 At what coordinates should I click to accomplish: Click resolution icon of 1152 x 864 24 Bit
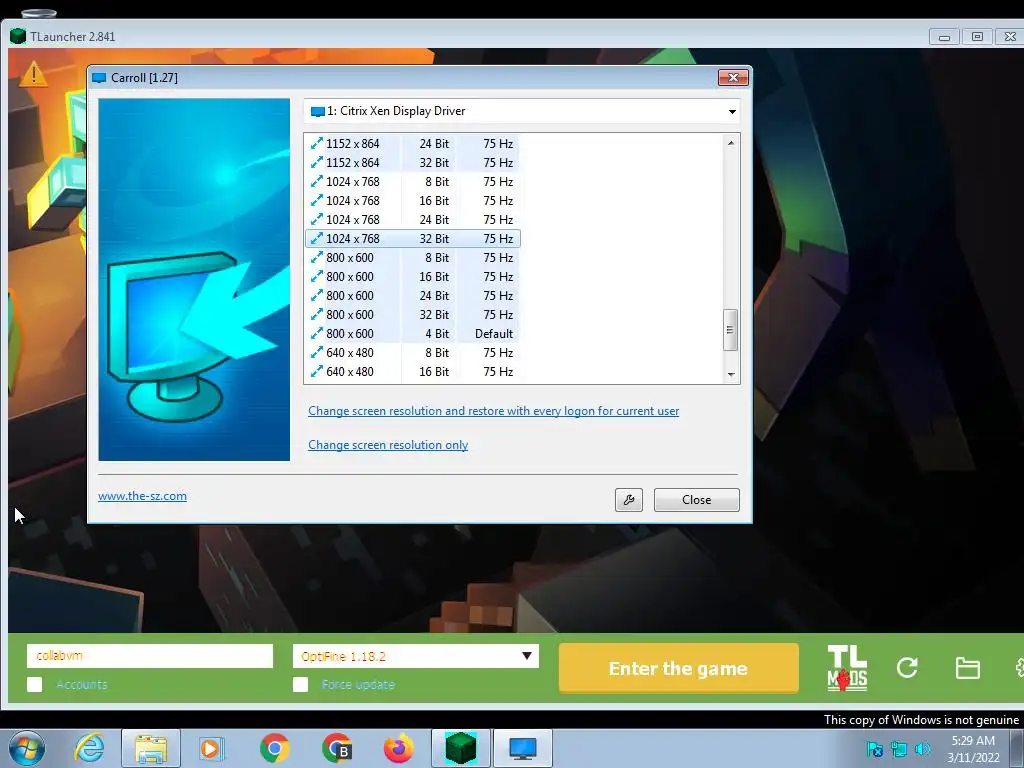tap(317, 143)
